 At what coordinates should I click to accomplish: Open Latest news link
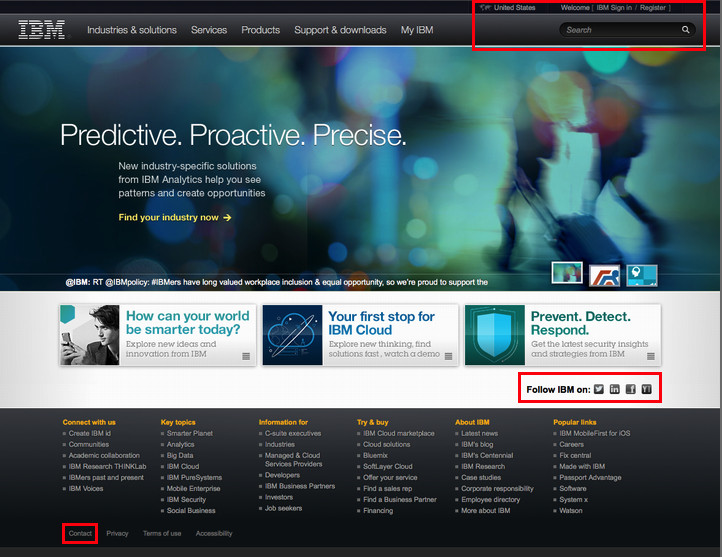[479, 433]
